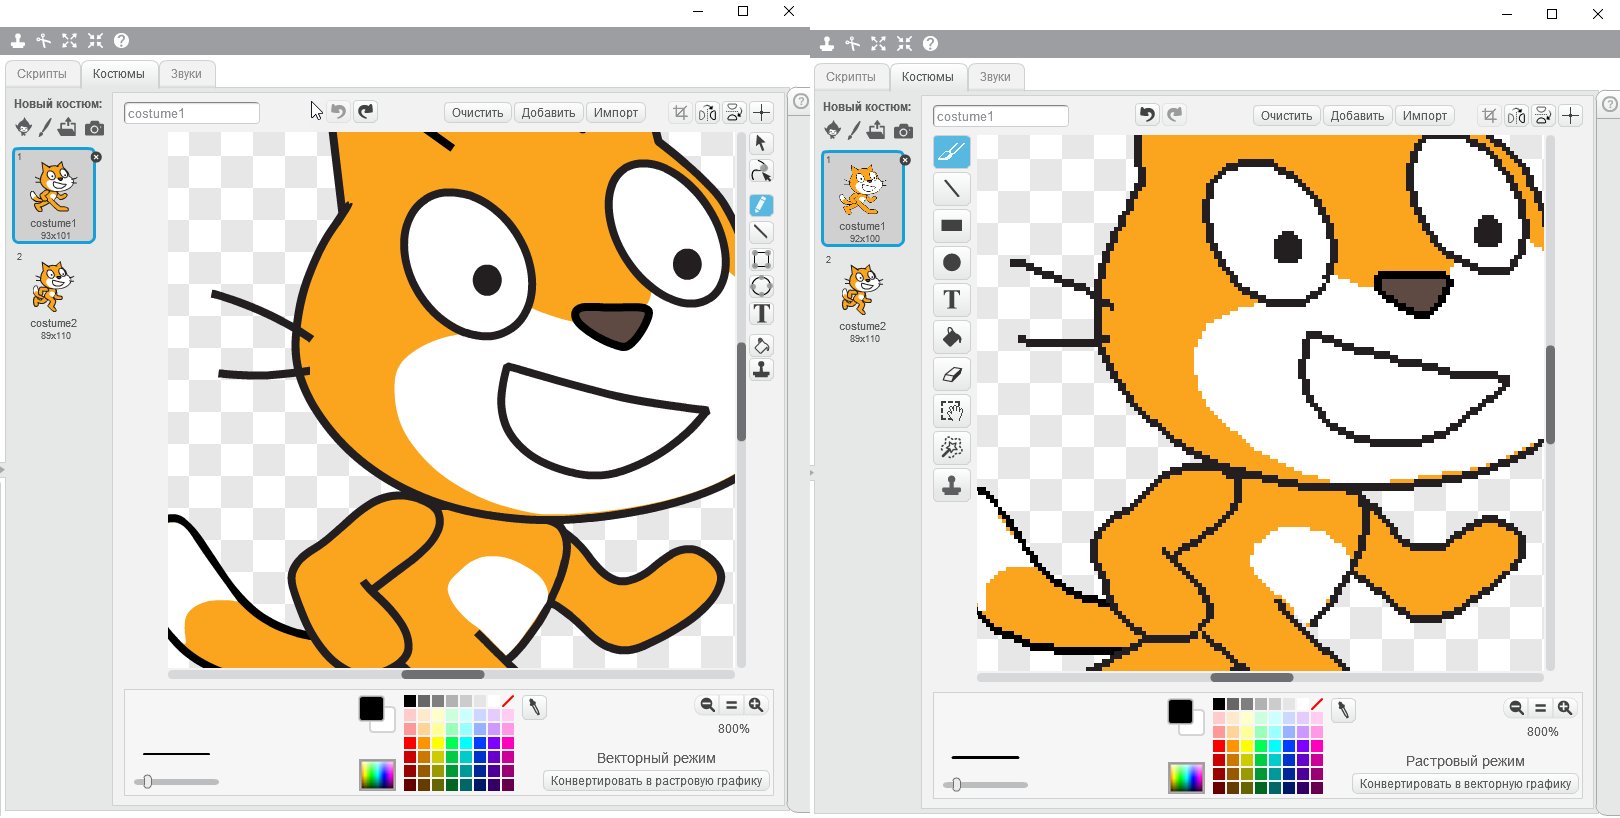
Task: Click Конвертировать в растровую графику button
Action: (x=656, y=781)
